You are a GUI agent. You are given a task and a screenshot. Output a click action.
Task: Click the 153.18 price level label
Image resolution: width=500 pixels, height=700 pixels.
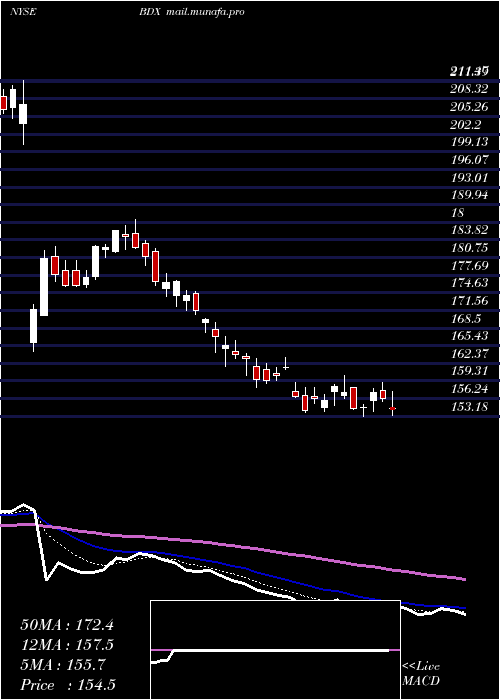pyautogui.click(x=469, y=406)
